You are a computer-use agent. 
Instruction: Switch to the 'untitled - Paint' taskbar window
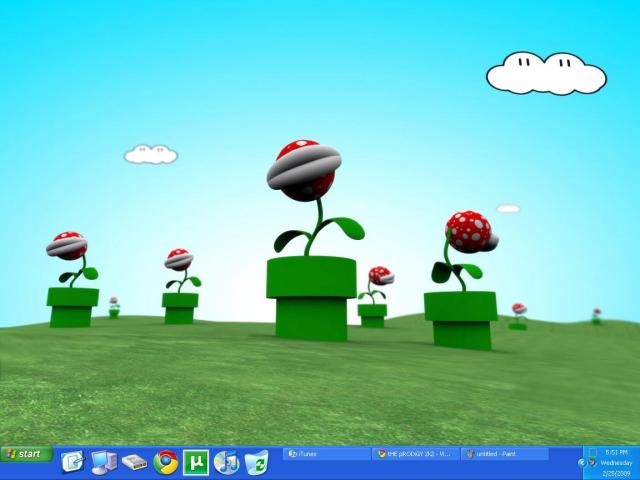pos(504,454)
